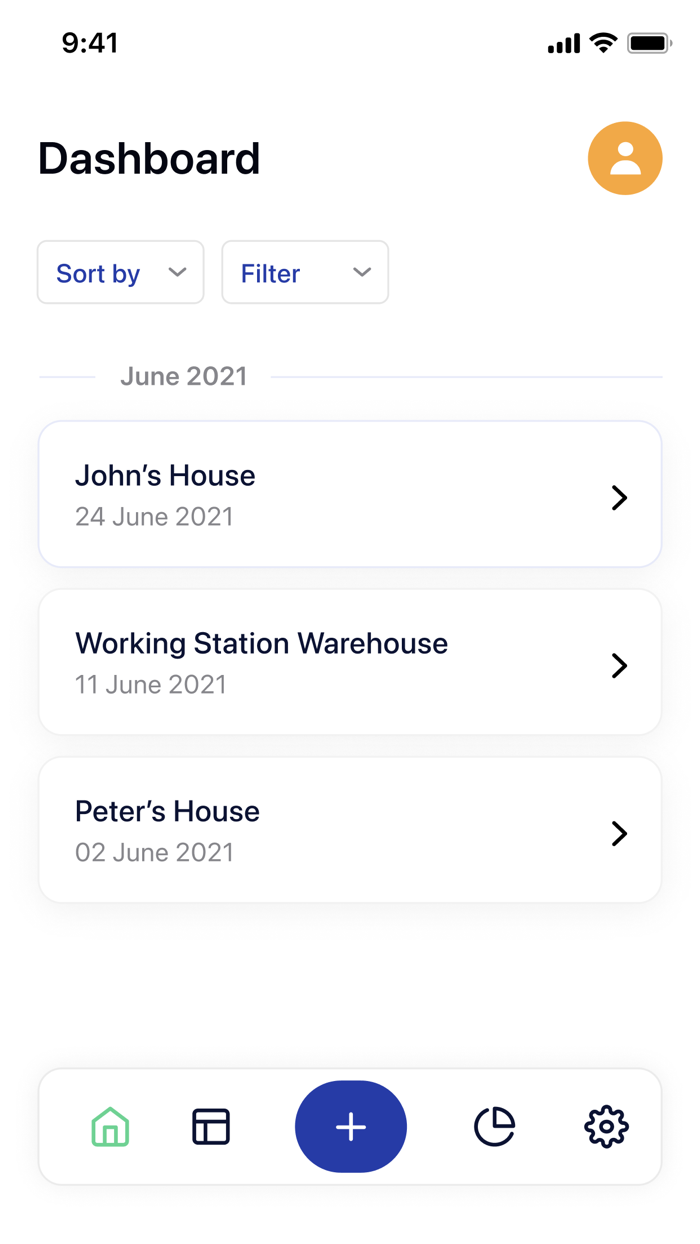
Task: Select the Working Station Warehouse title
Action: pyautogui.click(x=261, y=643)
